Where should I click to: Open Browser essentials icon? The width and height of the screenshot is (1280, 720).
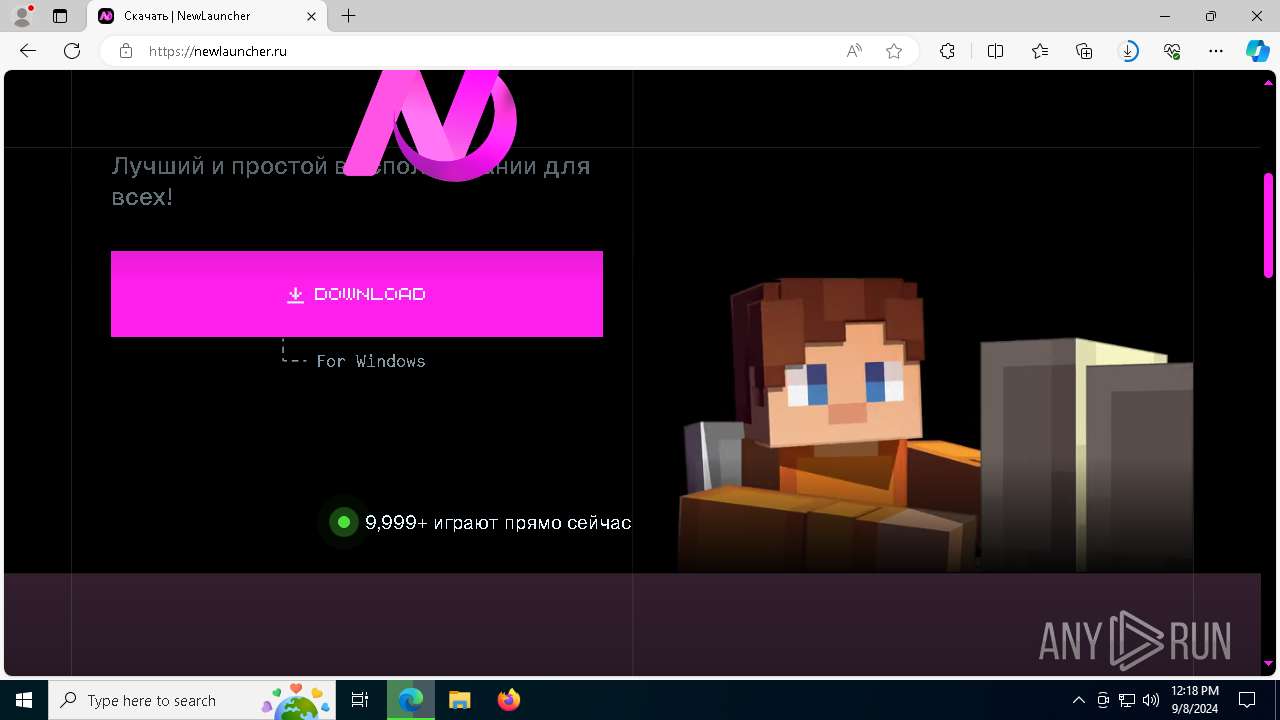[x=1172, y=51]
